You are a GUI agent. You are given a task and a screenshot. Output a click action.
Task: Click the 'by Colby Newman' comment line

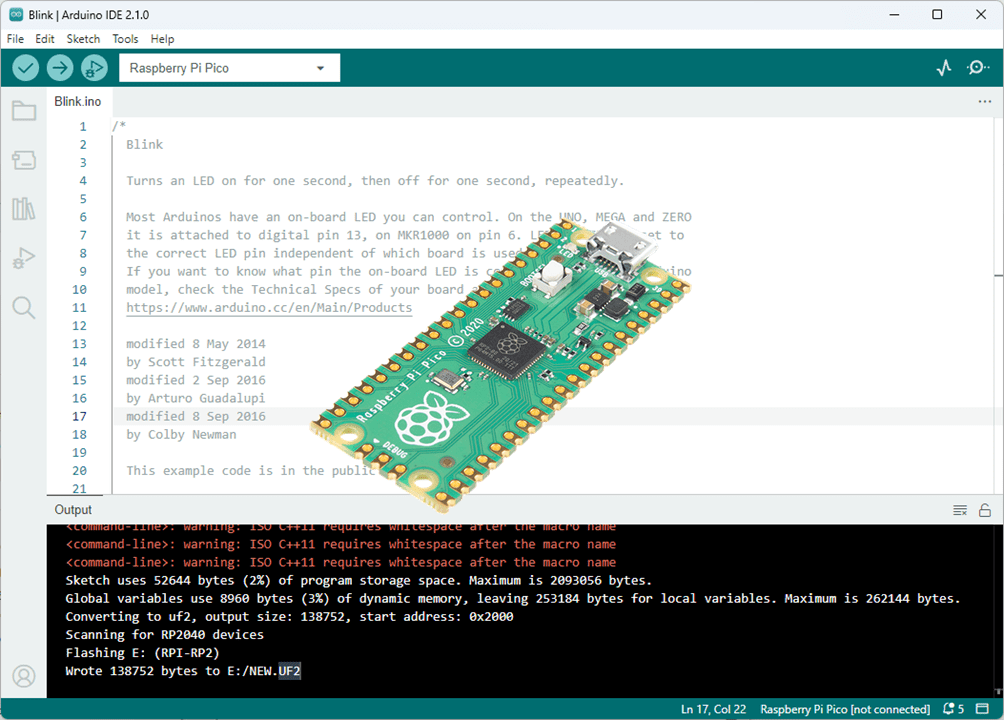(181, 434)
